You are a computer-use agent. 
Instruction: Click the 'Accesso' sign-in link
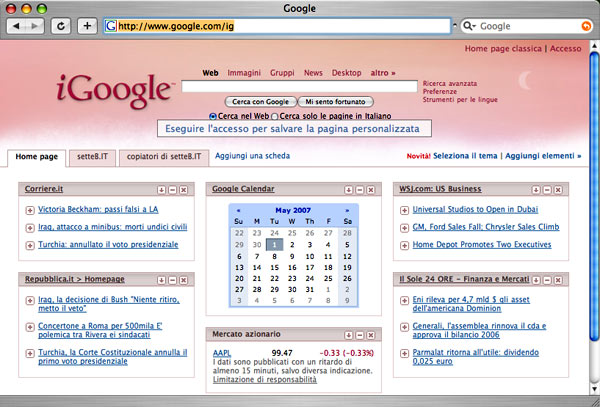[566, 49]
